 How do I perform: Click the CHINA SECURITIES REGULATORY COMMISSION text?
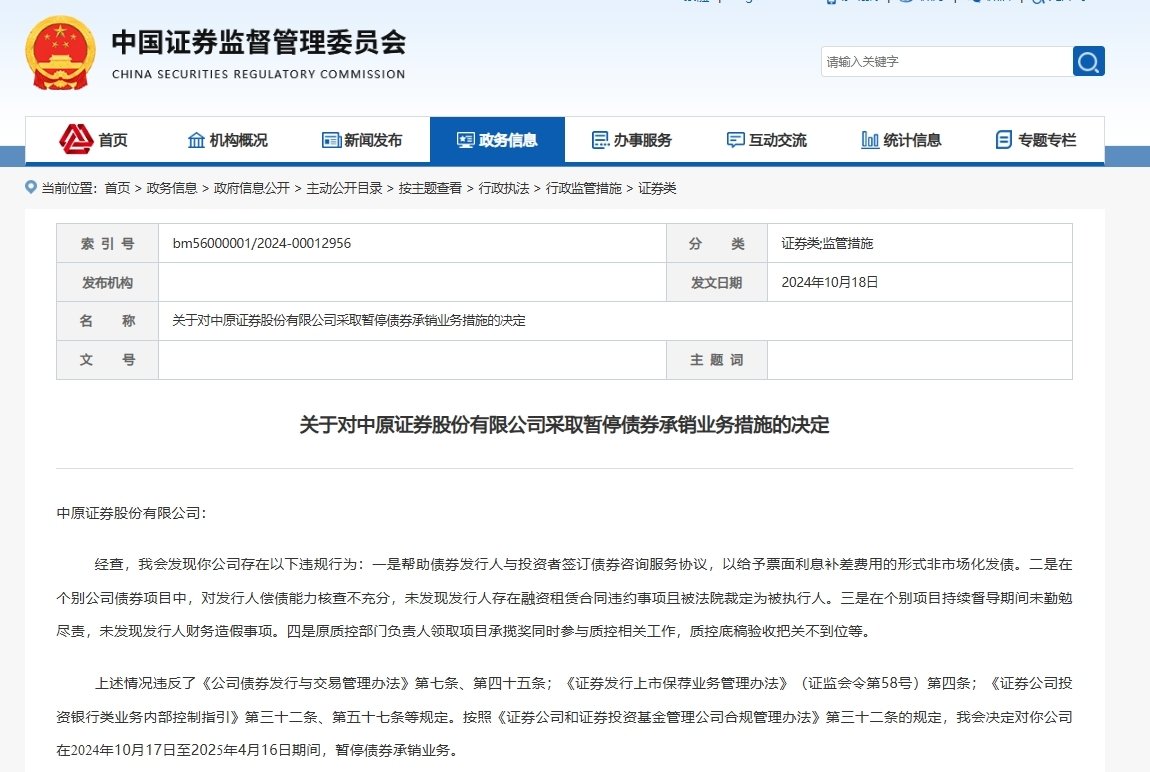point(258,74)
